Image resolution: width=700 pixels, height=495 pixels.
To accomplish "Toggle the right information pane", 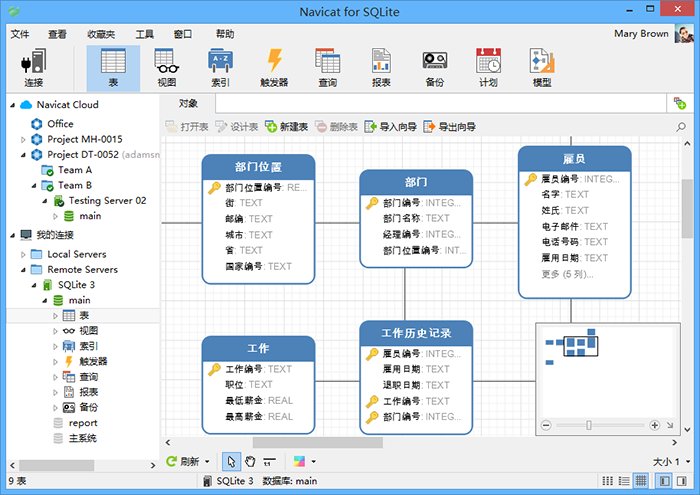I will [x=682, y=481].
